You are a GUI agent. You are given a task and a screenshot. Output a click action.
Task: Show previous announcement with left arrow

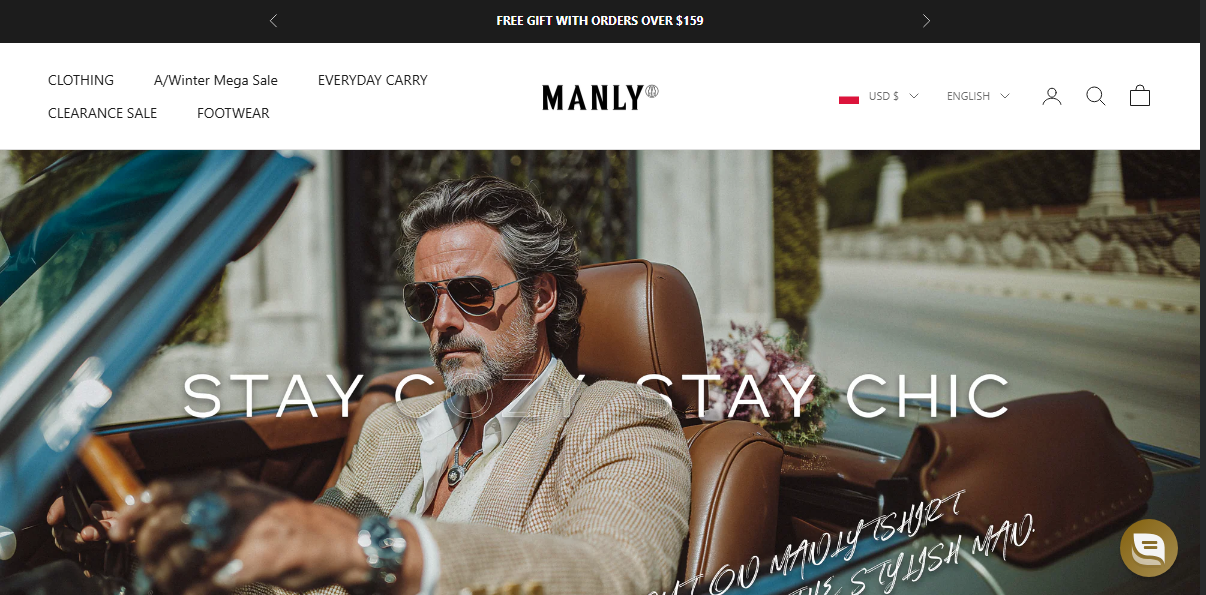(273, 20)
